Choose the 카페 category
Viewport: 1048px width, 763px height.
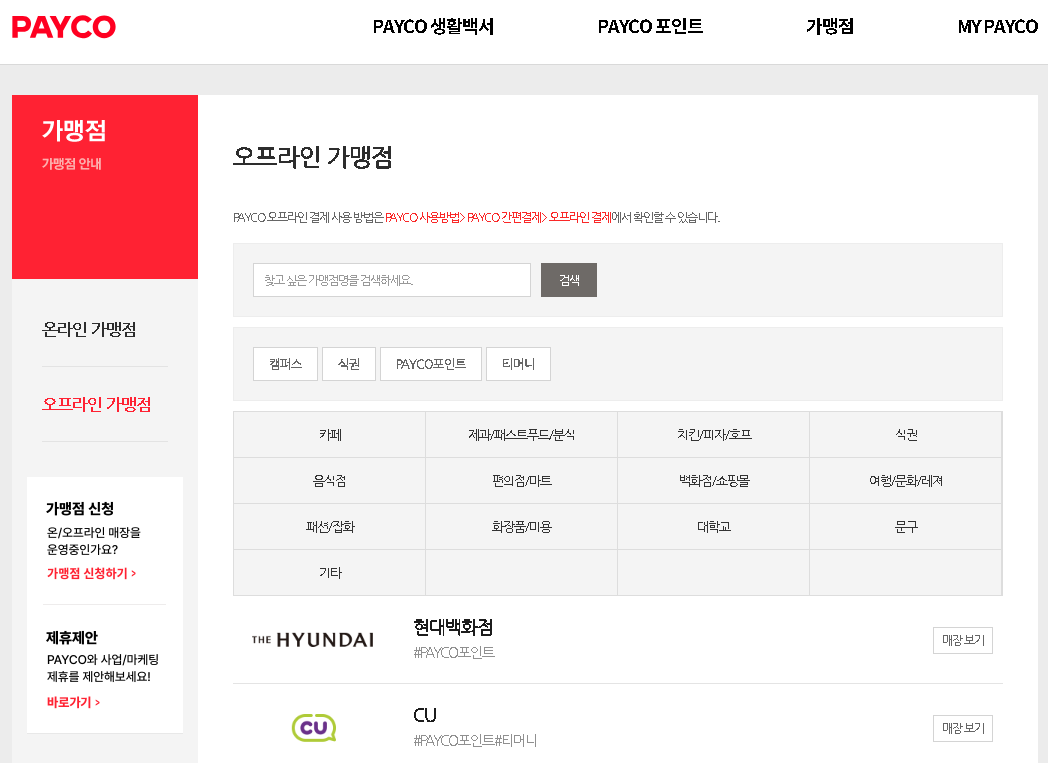click(330, 435)
